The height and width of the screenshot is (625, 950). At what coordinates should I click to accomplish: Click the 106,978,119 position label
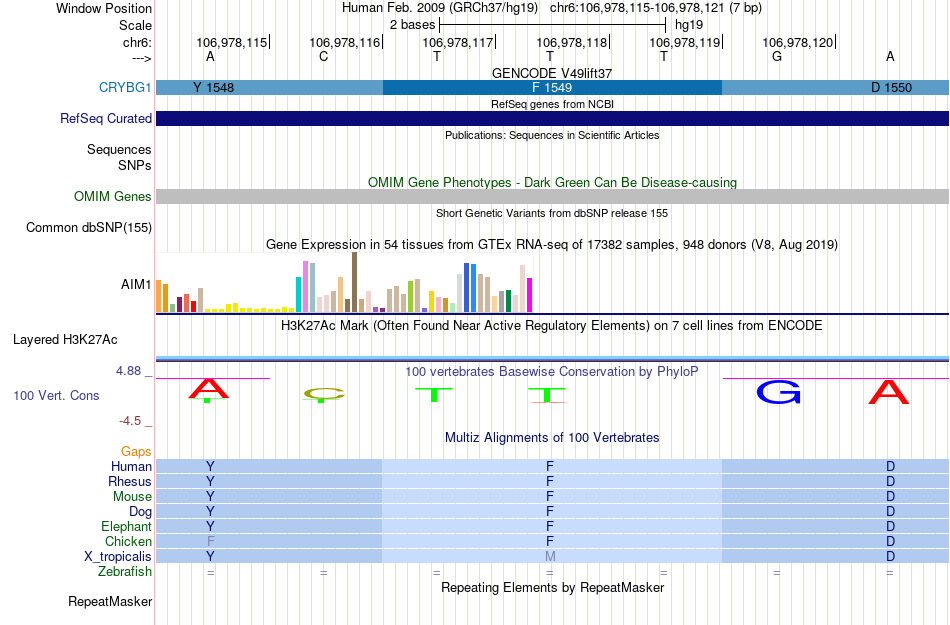point(685,42)
